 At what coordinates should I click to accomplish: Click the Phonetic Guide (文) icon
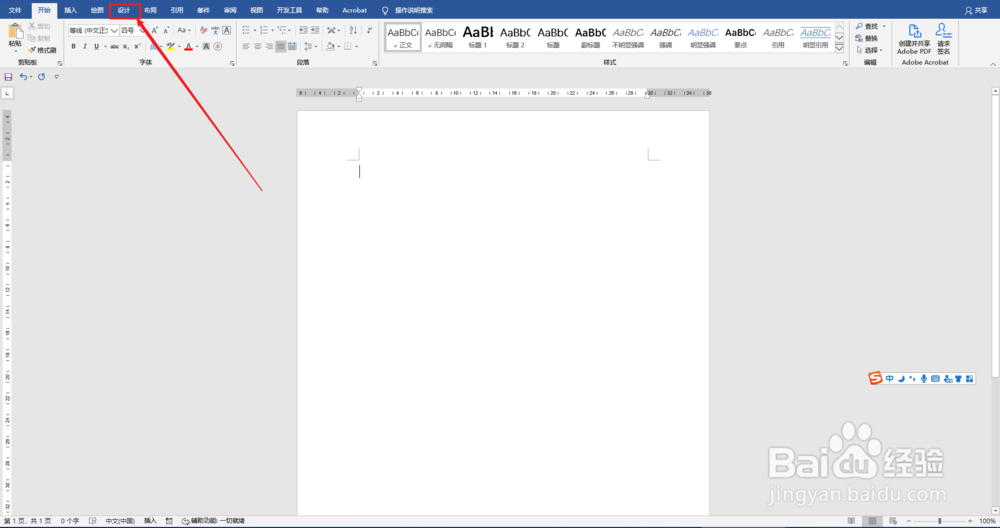(x=215, y=30)
